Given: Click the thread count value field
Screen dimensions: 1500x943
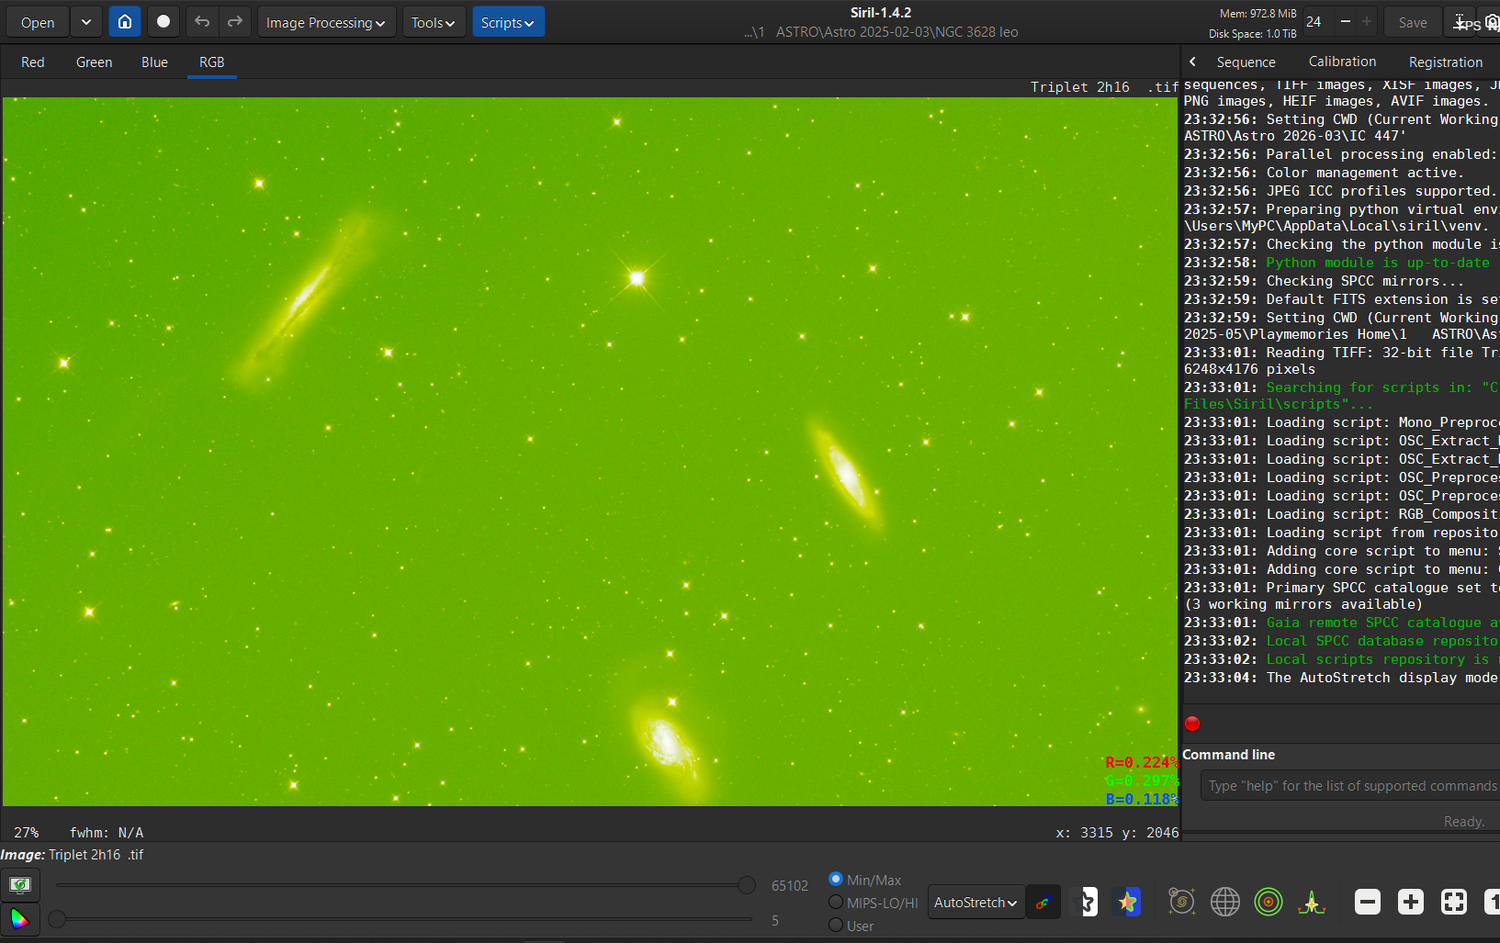Looking at the screenshot, I should point(1316,22).
